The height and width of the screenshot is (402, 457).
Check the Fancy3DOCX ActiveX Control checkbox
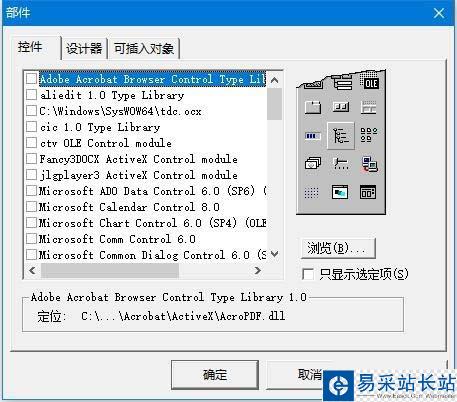31,159
